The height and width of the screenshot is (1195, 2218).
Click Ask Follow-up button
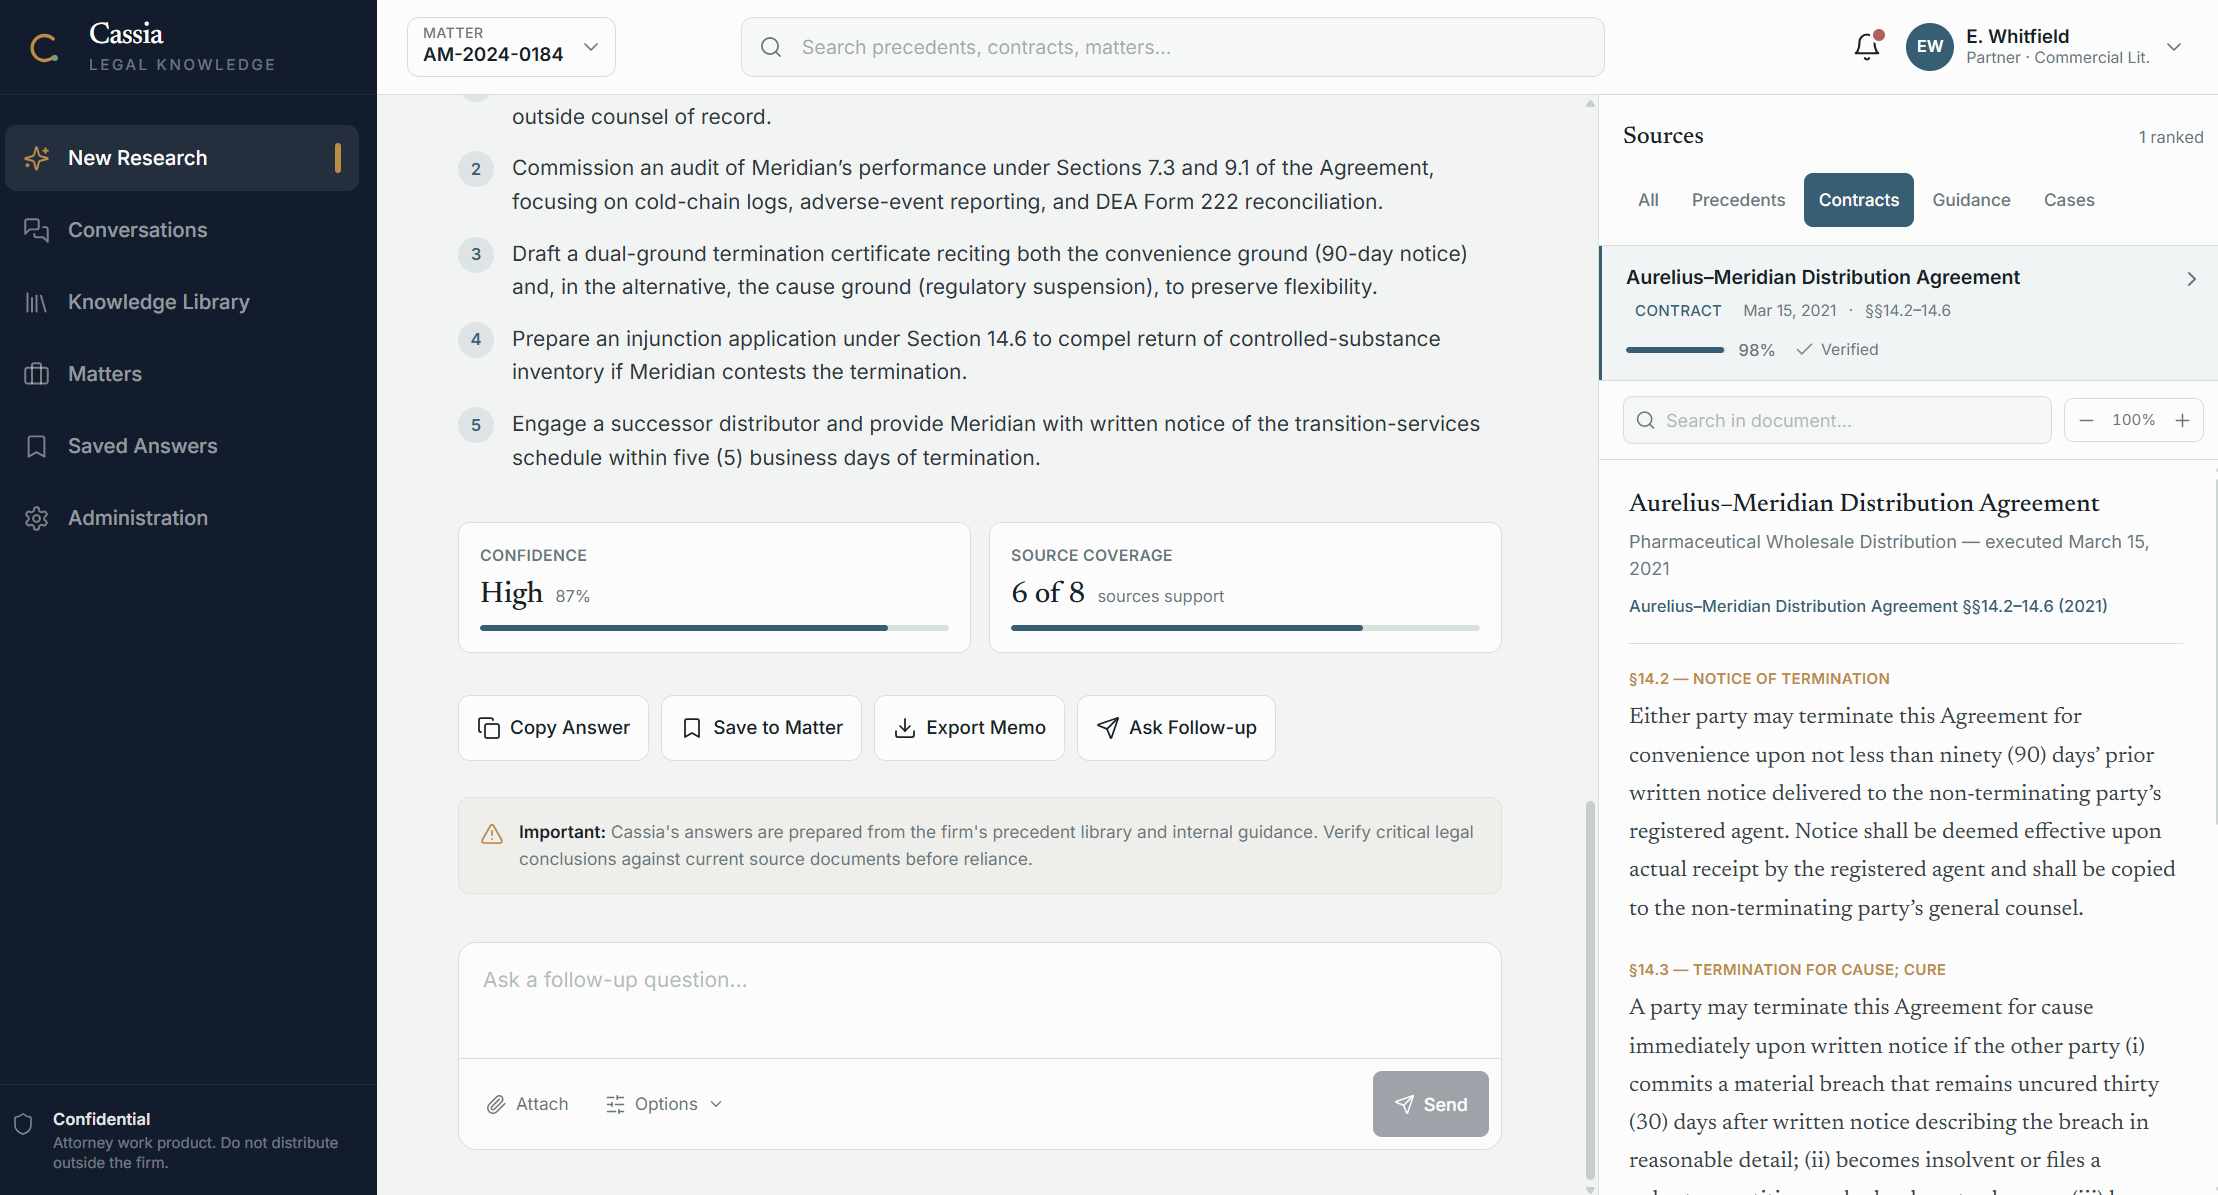tap(1176, 728)
